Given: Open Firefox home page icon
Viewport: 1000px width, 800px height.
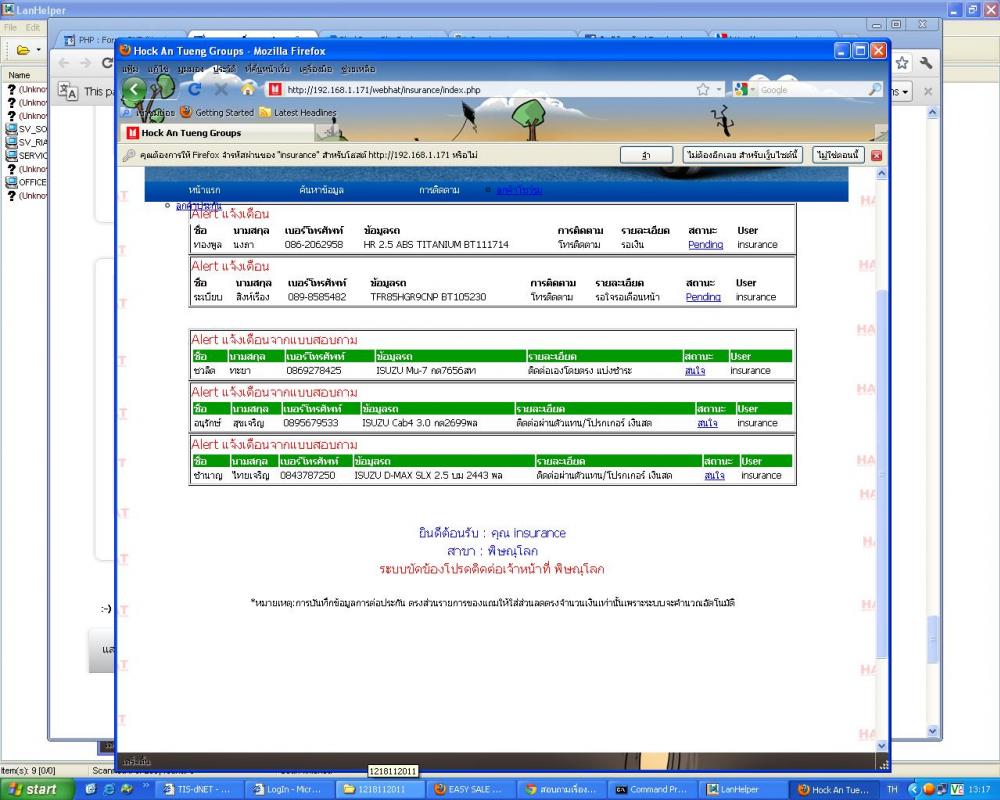Looking at the screenshot, I should pyautogui.click(x=248, y=89).
